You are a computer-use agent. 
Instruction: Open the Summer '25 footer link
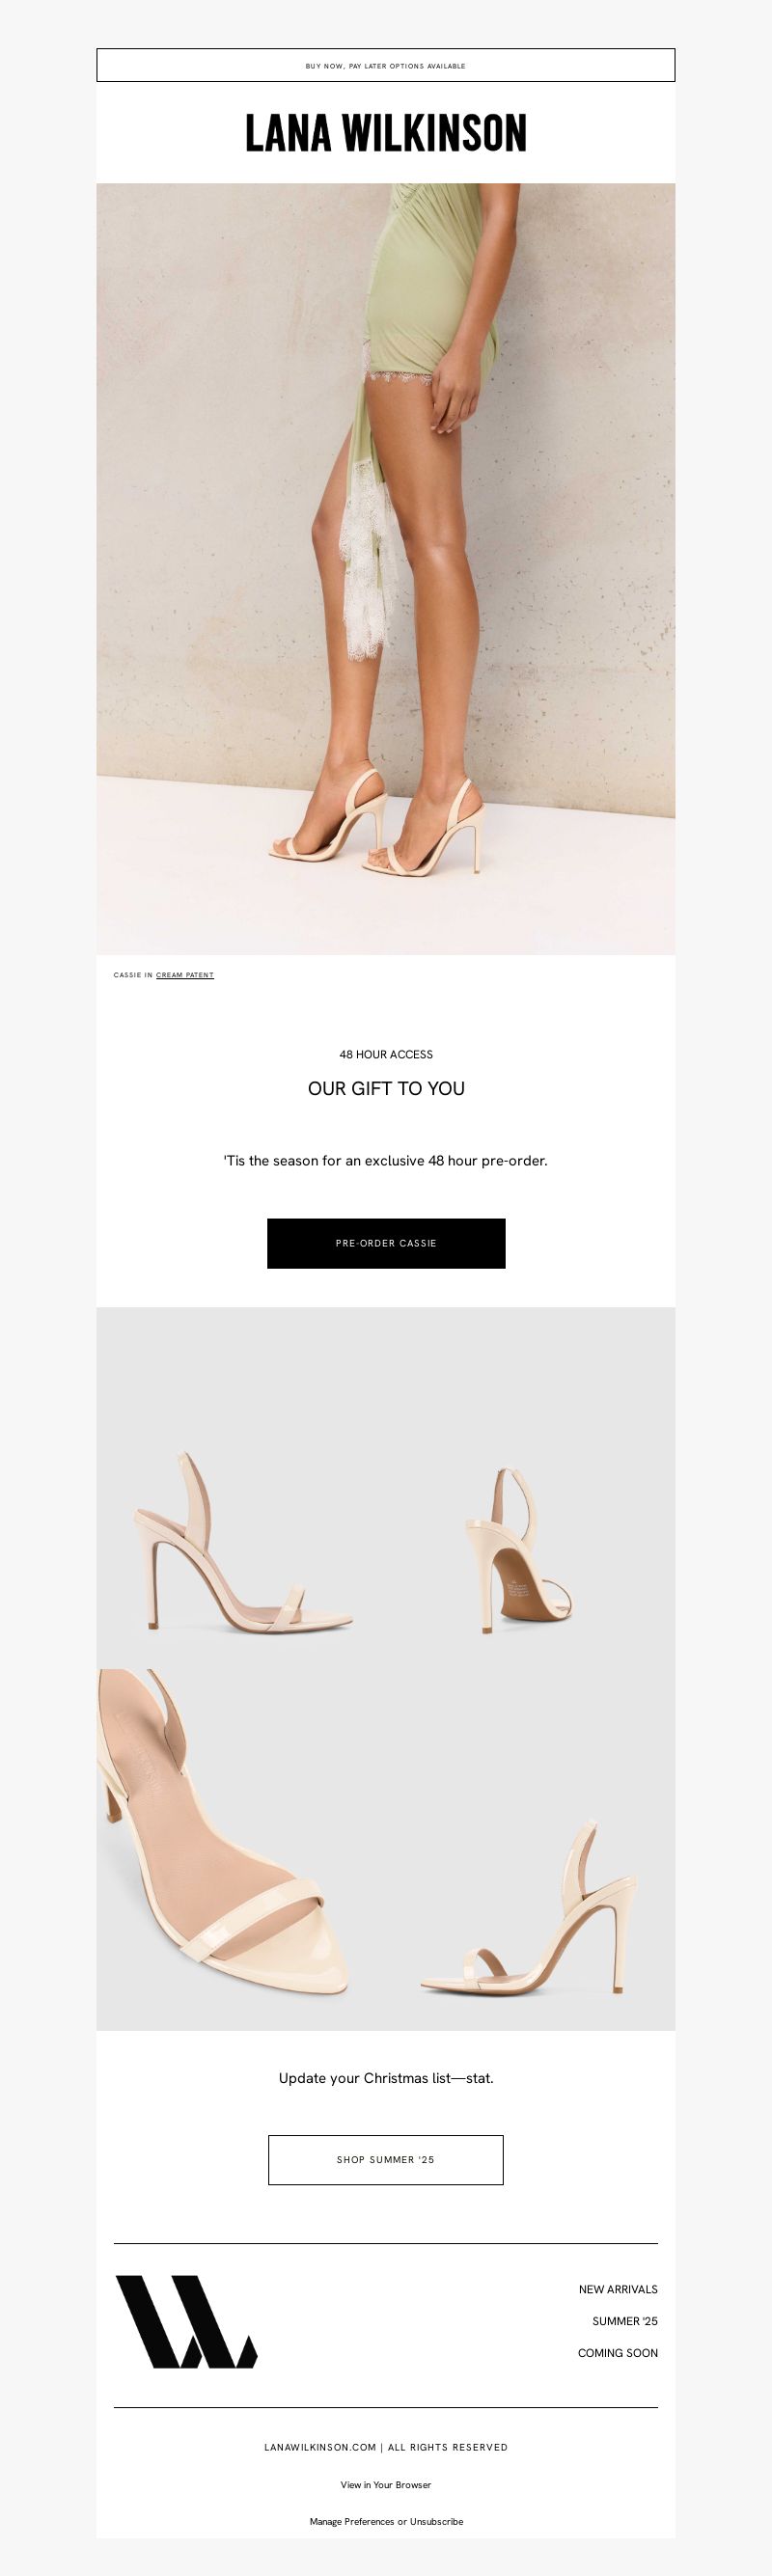[625, 2321]
